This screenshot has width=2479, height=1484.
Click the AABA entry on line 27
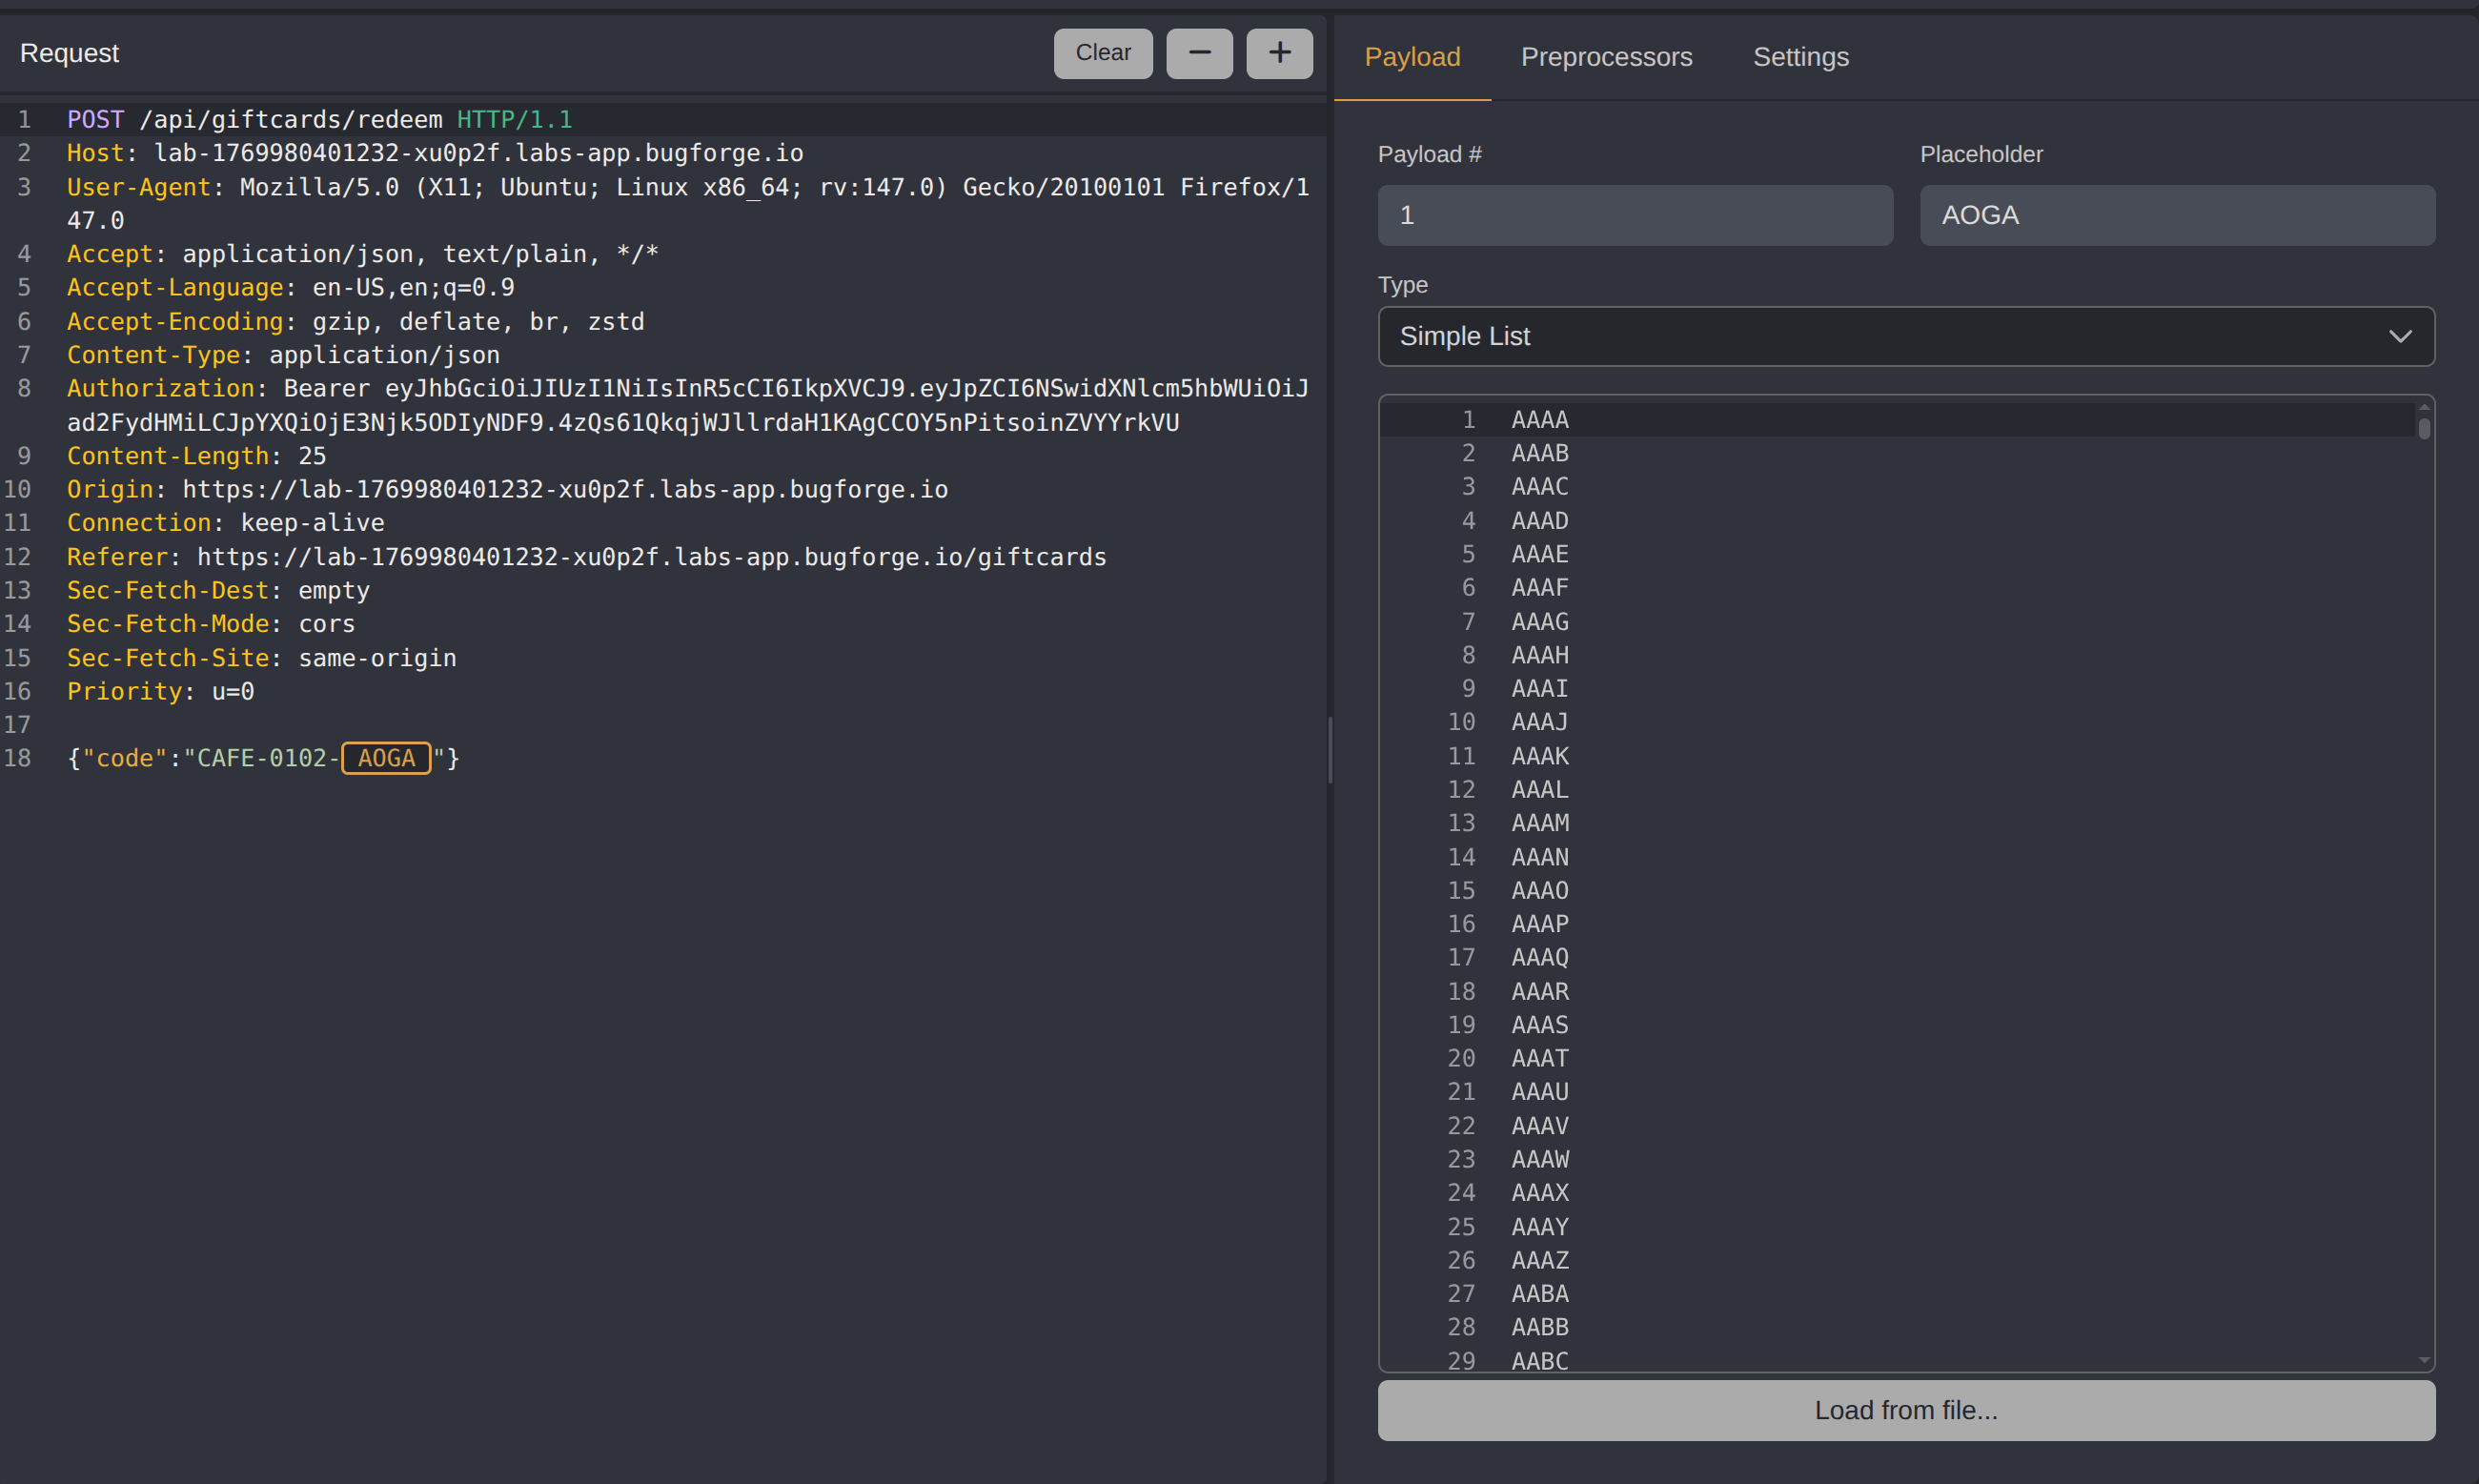pos(1539,1293)
